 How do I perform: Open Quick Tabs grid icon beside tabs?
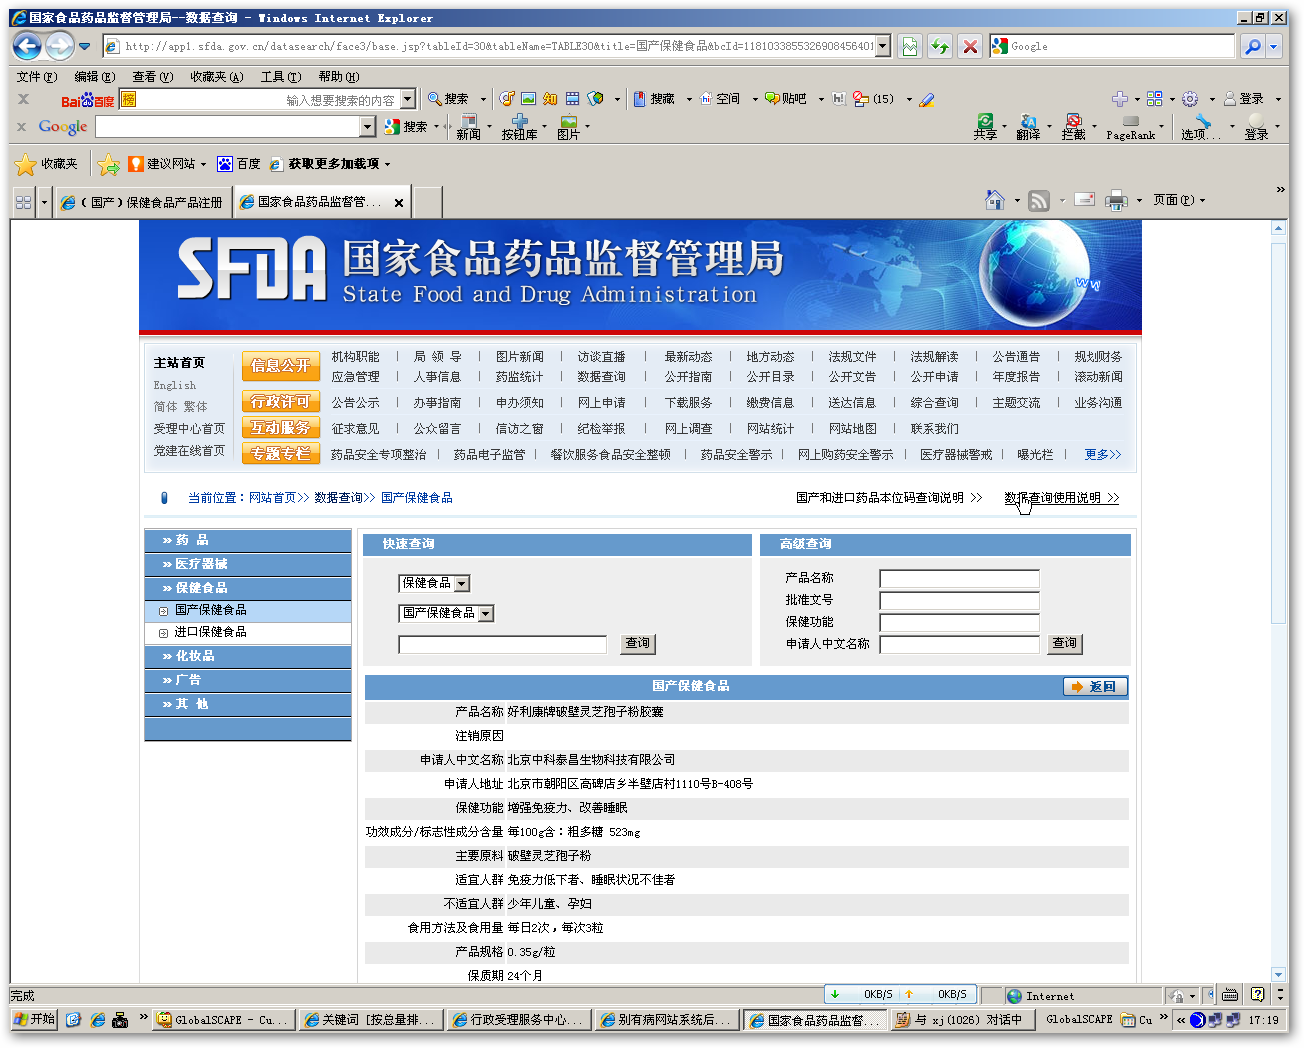coord(23,202)
